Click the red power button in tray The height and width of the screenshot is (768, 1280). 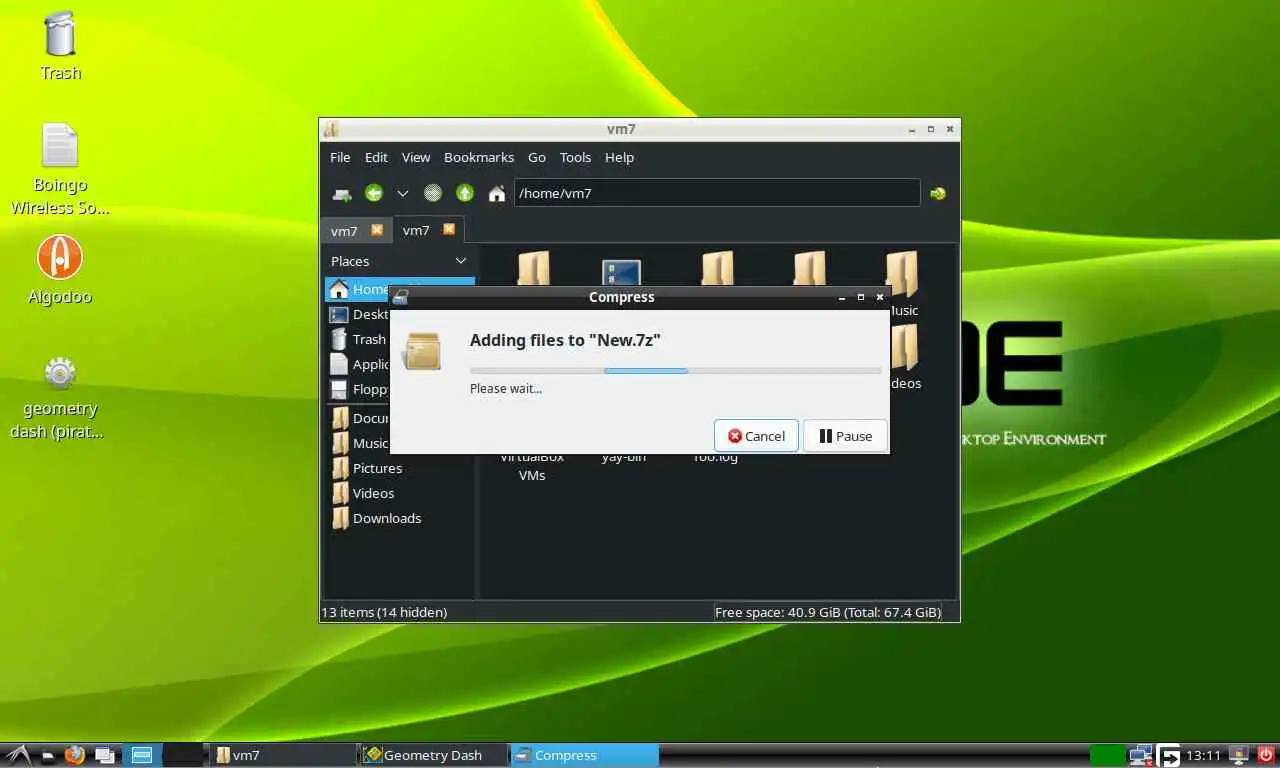1265,755
